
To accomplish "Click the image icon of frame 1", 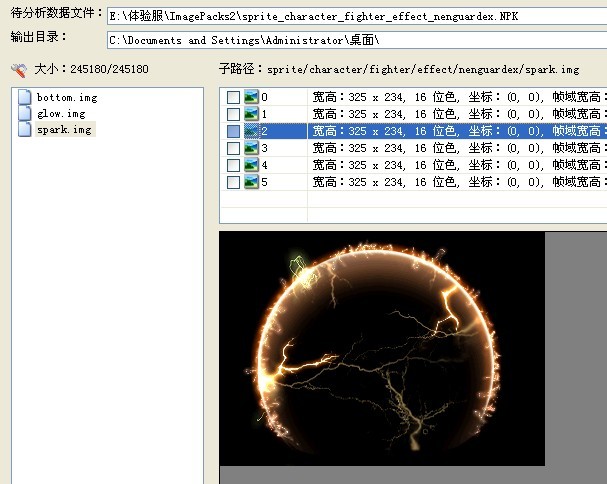I will 251,114.
